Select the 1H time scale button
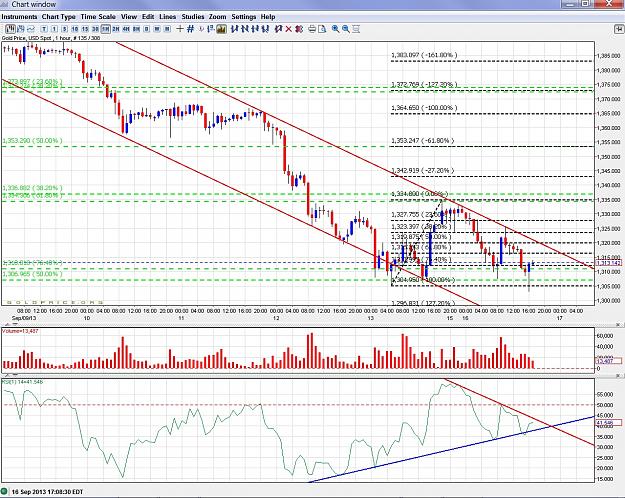 [x=105, y=29]
